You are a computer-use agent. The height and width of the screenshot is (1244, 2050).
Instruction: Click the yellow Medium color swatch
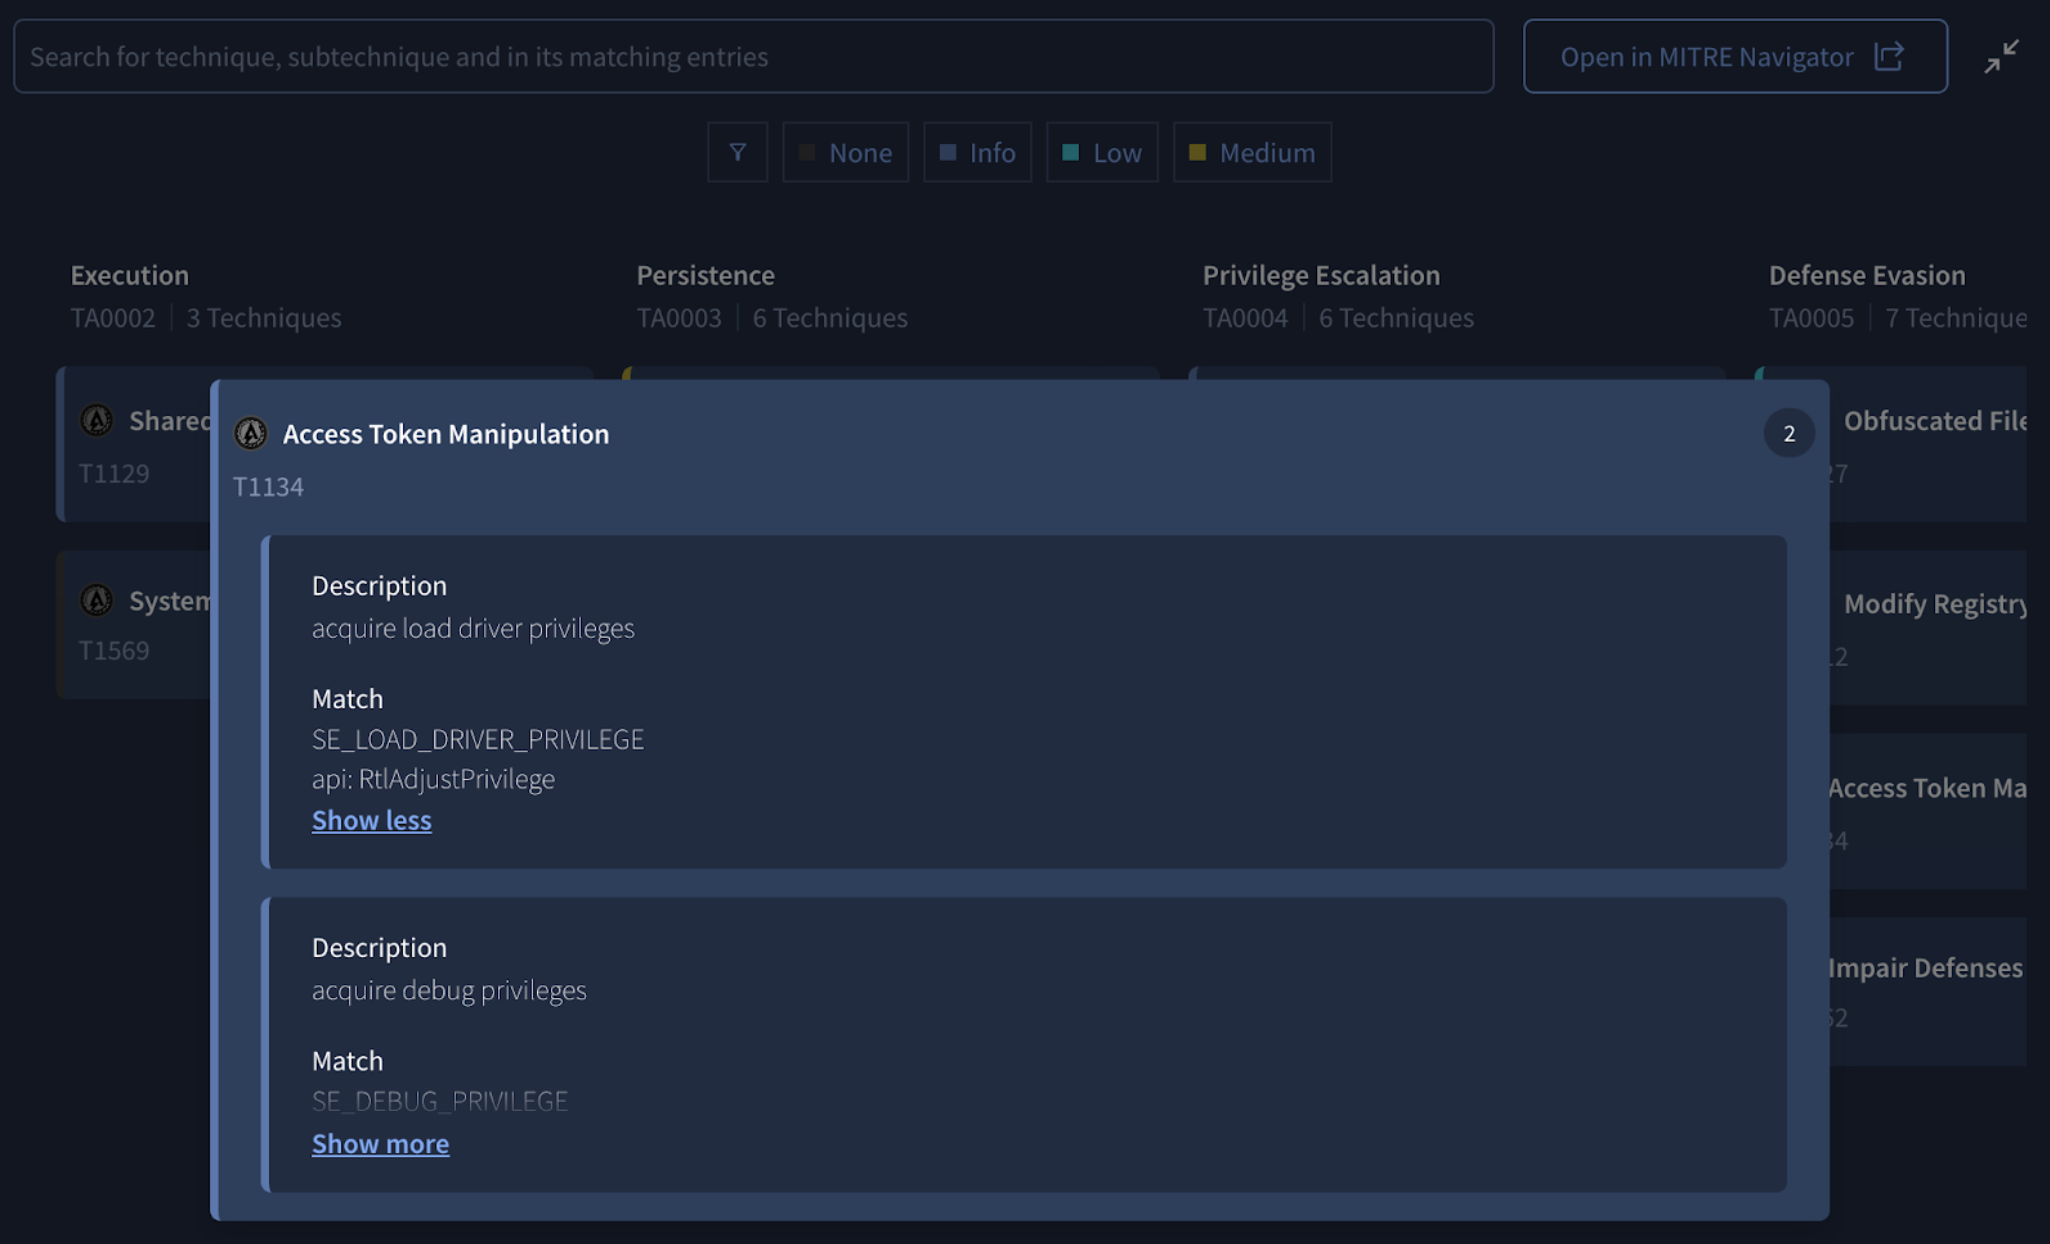pyautogui.click(x=1197, y=152)
